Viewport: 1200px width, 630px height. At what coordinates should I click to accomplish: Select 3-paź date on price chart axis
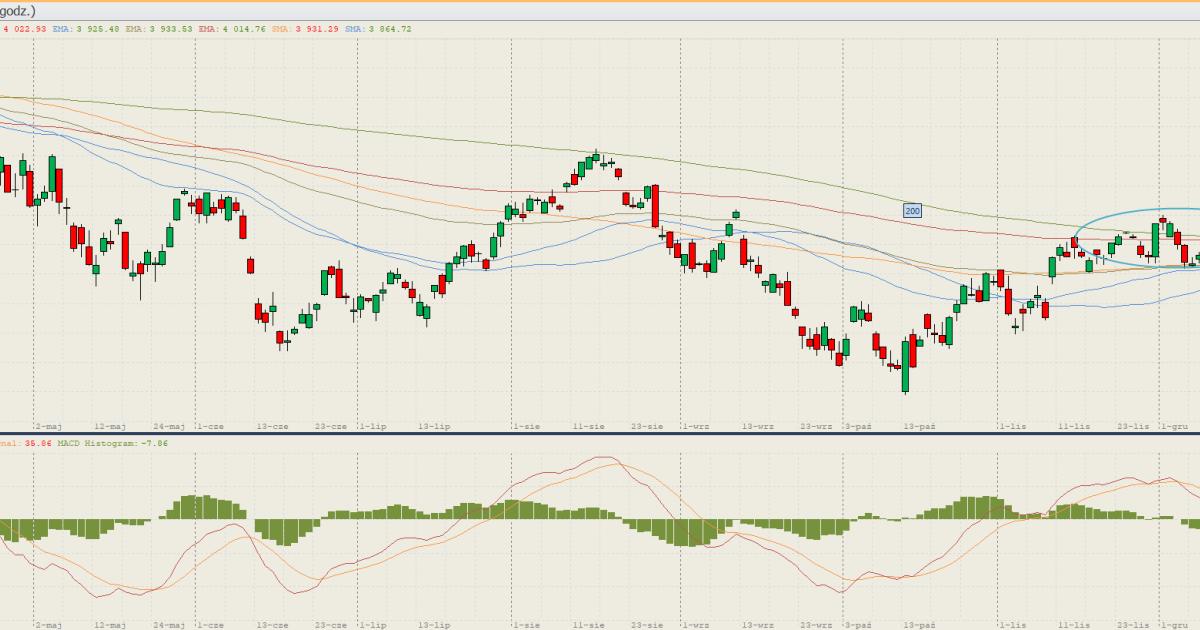(x=858, y=426)
